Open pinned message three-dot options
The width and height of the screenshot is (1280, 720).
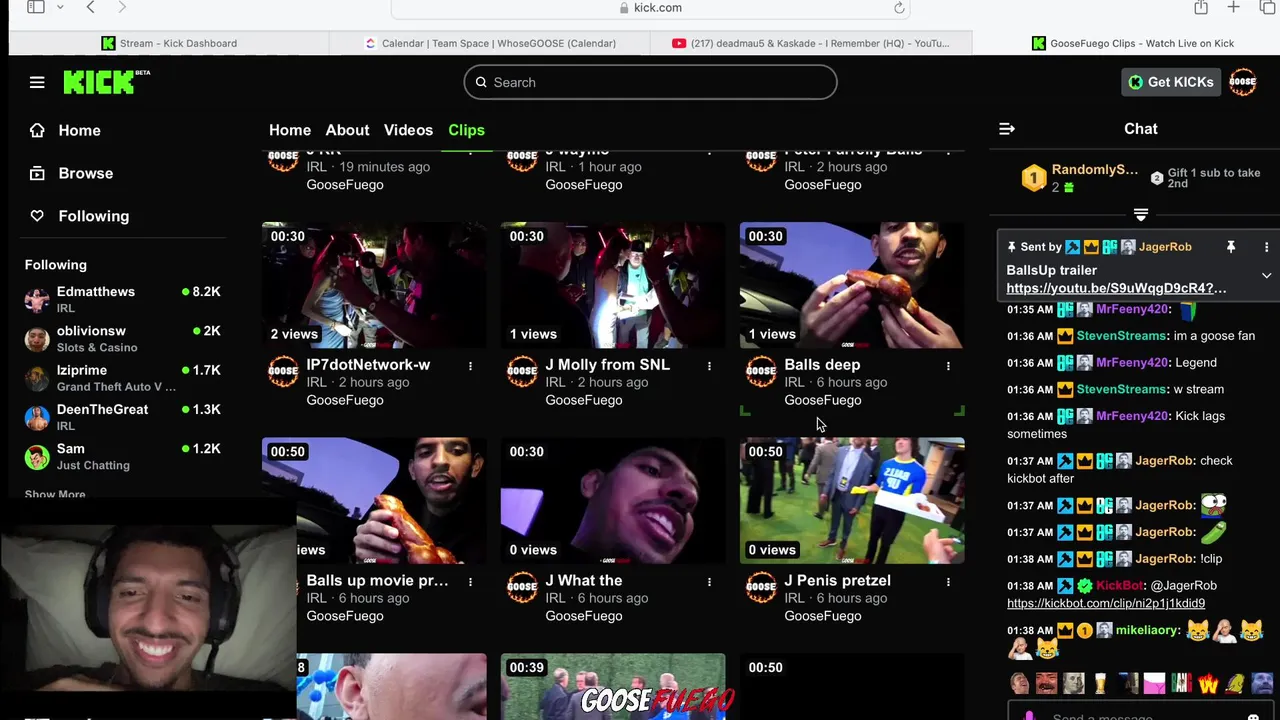[1266, 247]
